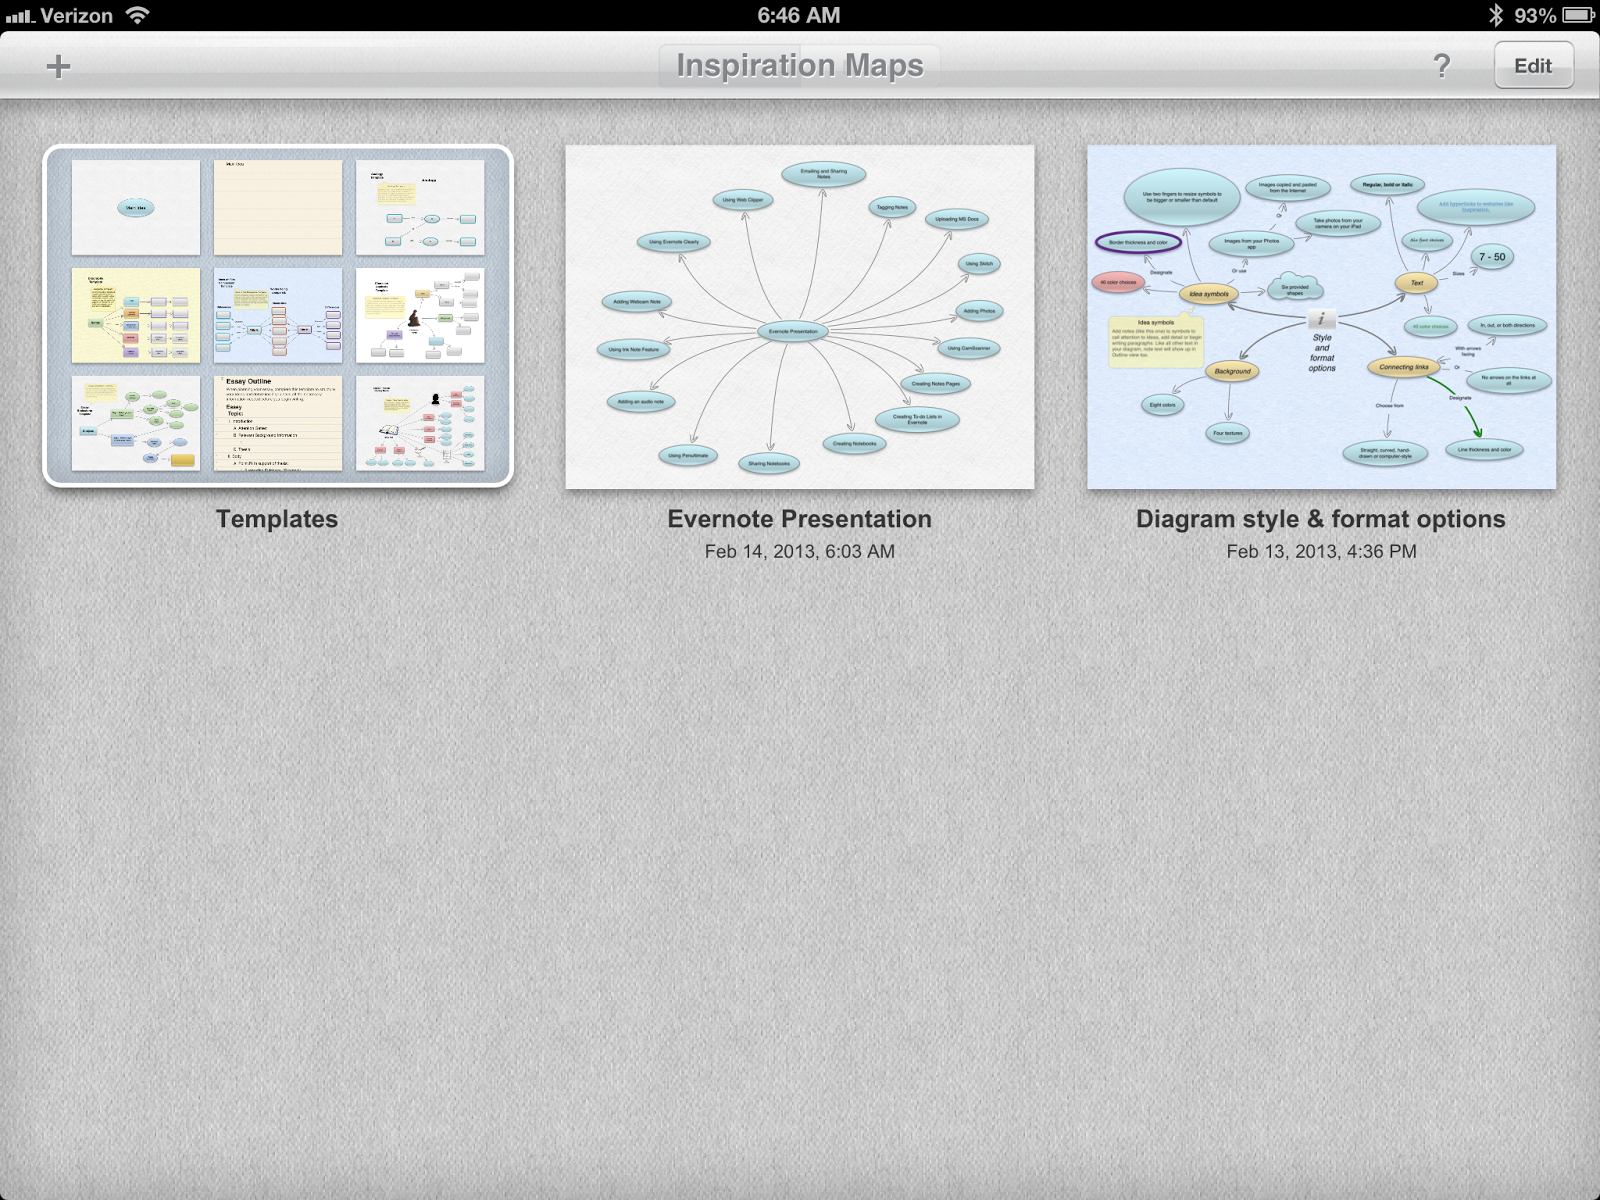Click the date "Feb 13, 2013, 4:36 PM"
Image resolution: width=1600 pixels, height=1200 pixels.
(x=1322, y=551)
